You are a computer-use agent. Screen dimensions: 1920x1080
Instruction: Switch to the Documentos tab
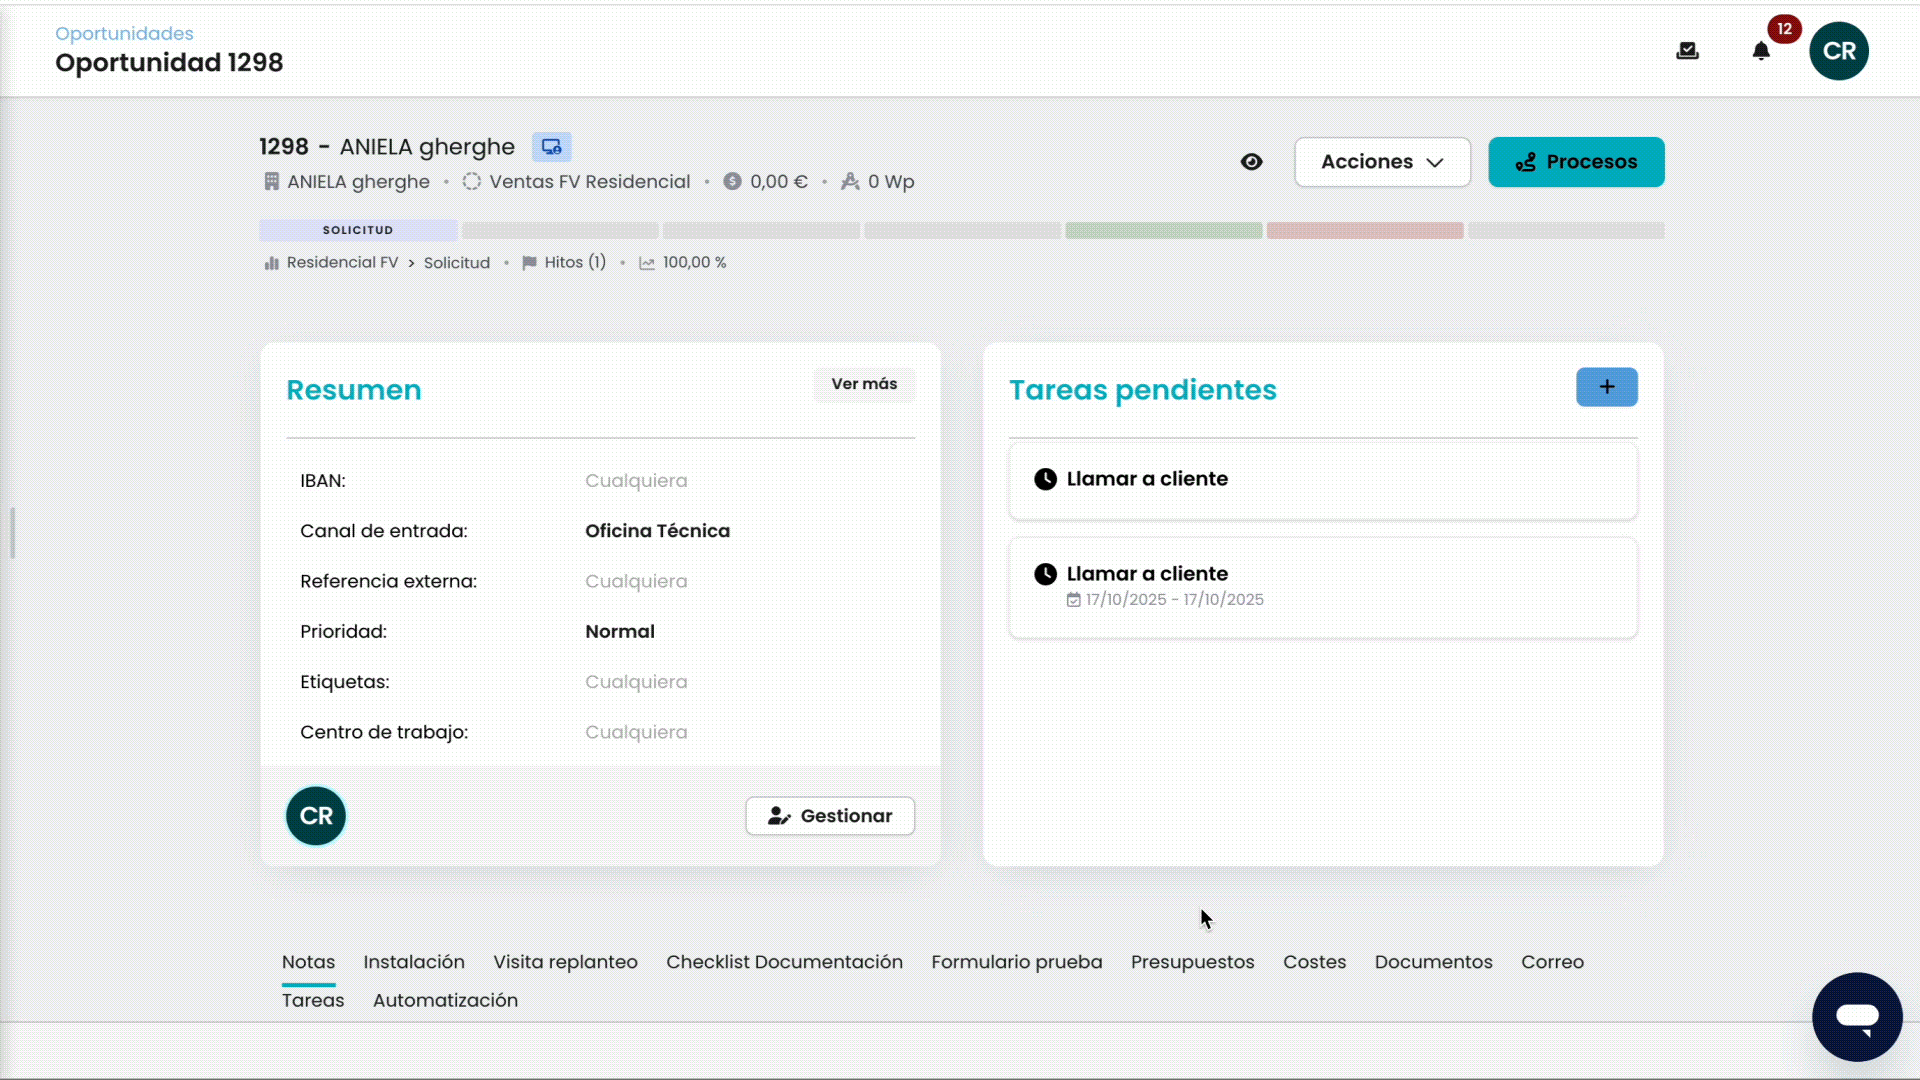click(1433, 962)
